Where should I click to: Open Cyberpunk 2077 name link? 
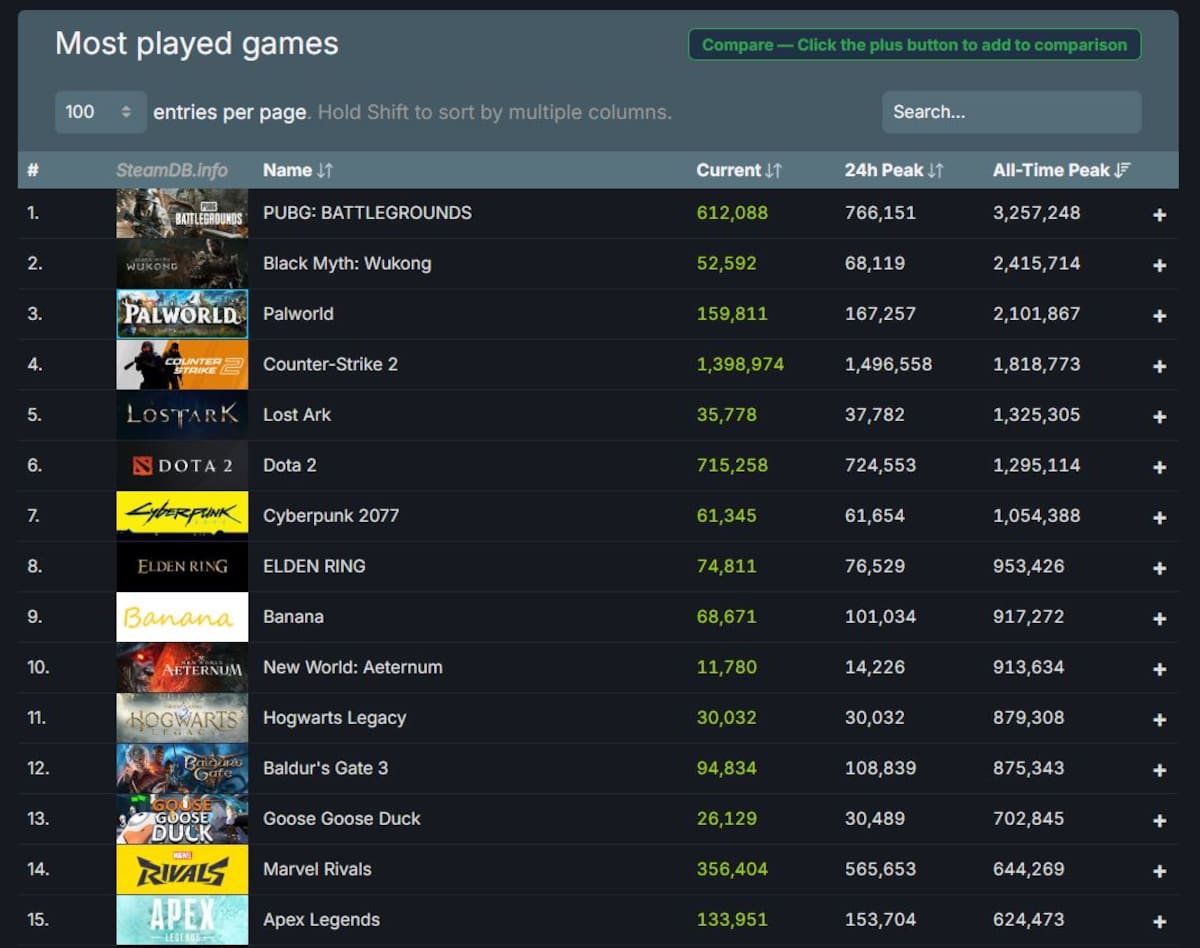331,516
